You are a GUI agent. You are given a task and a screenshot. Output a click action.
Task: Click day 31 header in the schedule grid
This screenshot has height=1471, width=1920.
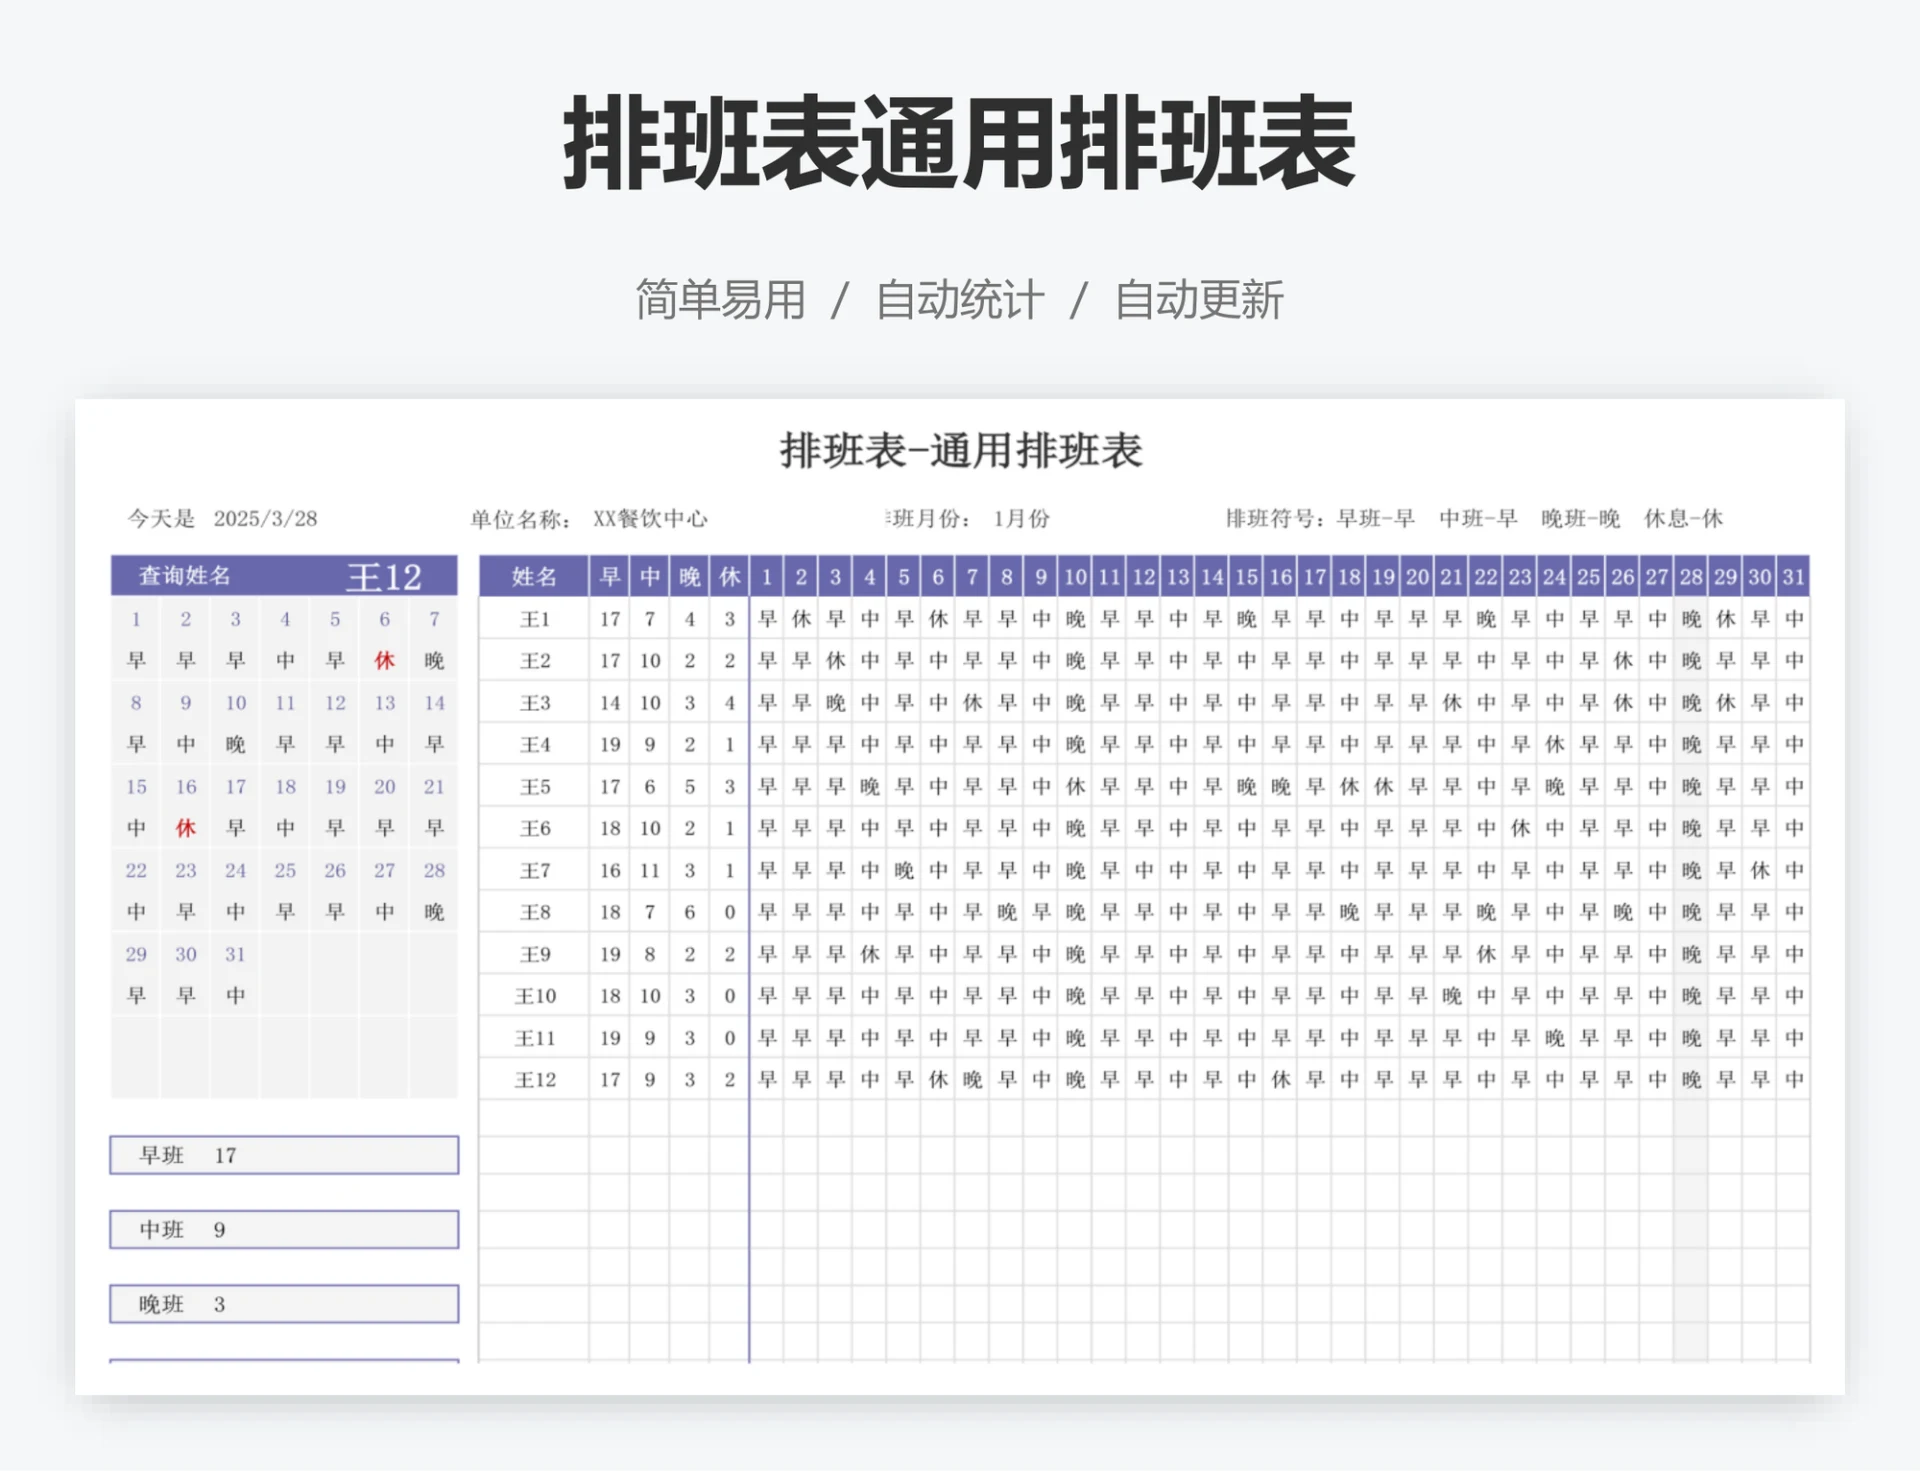tap(1793, 576)
